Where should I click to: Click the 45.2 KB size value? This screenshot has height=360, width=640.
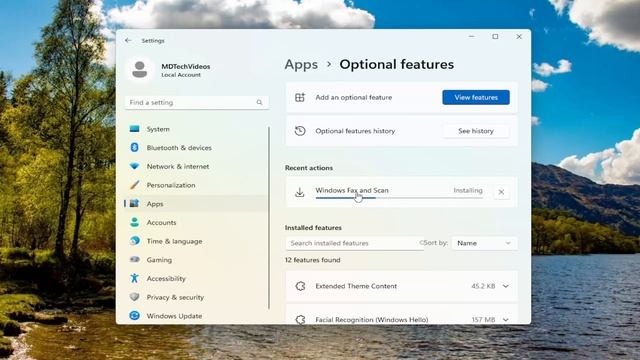pos(483,286)
